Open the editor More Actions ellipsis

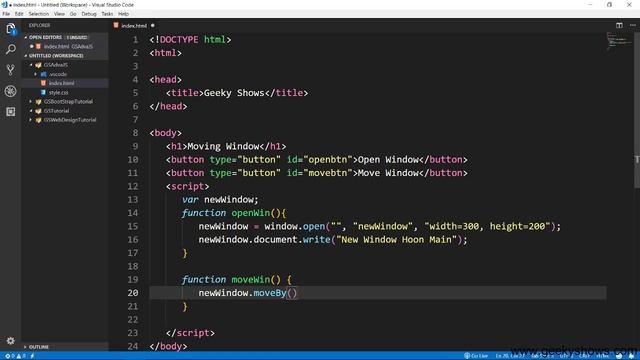point(632,25)
